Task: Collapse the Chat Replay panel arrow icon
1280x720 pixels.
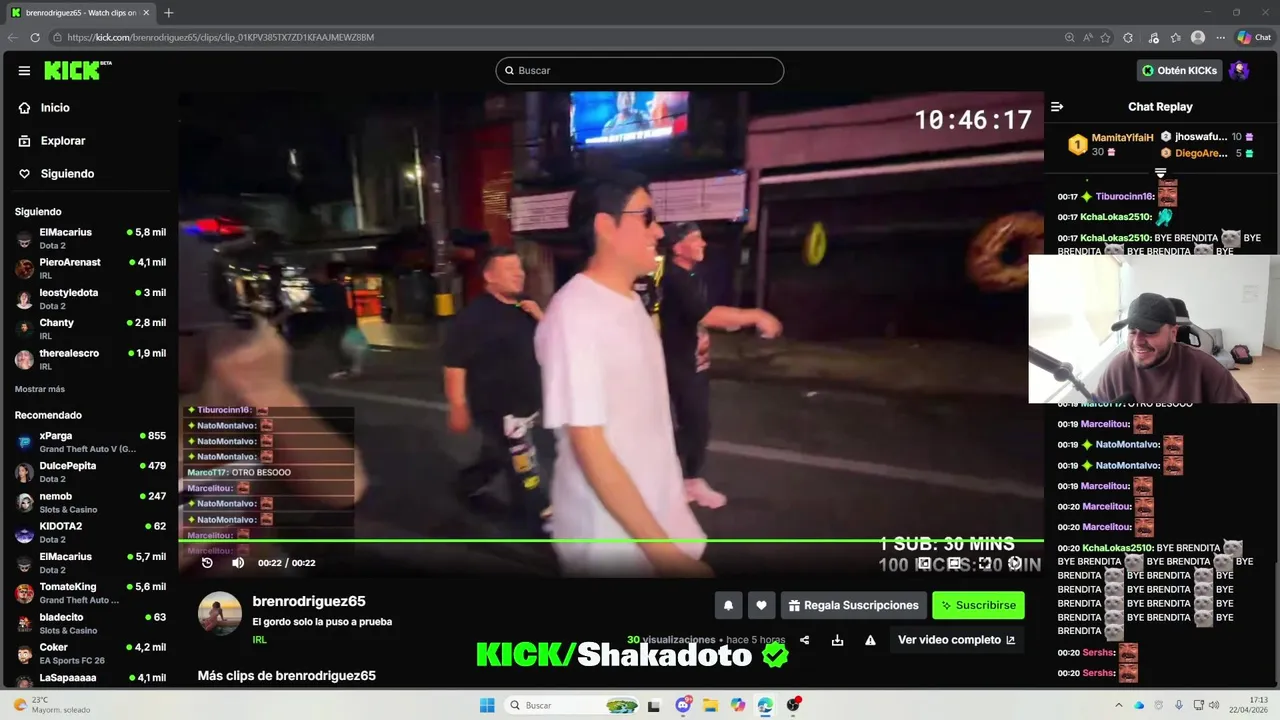Action: click(1057, 107)
